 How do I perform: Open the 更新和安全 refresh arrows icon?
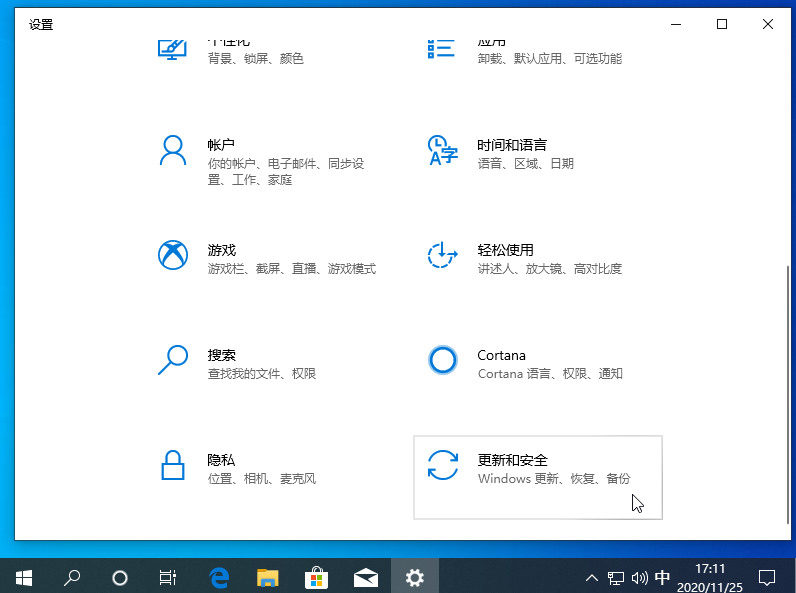tap(442, 465)
